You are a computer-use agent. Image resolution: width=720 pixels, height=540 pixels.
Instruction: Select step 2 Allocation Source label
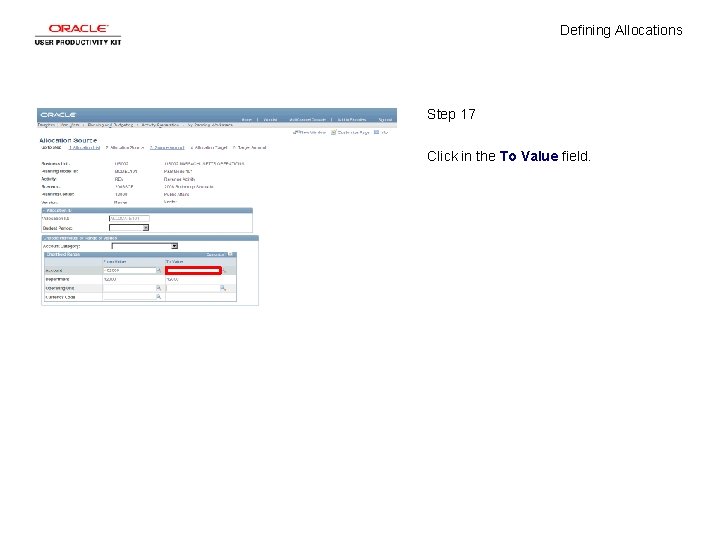(x=124, y=148)
